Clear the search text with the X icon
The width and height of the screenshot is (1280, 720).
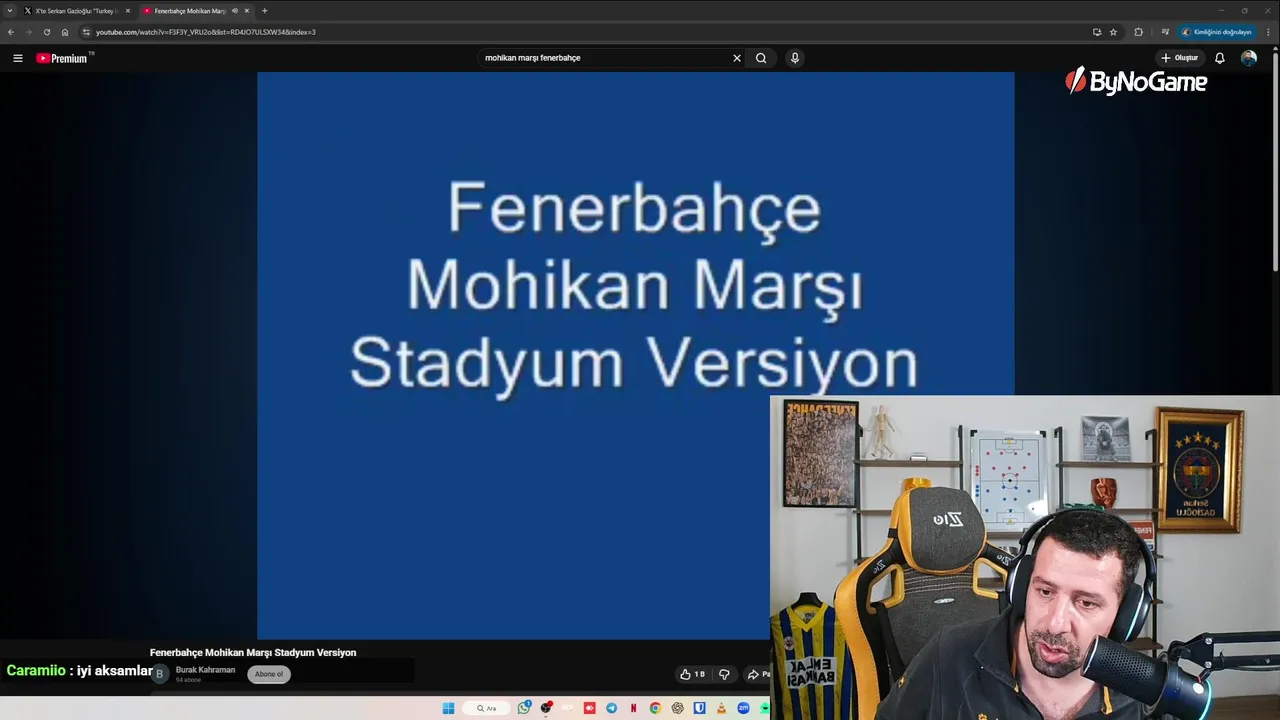tap(737, 58)
